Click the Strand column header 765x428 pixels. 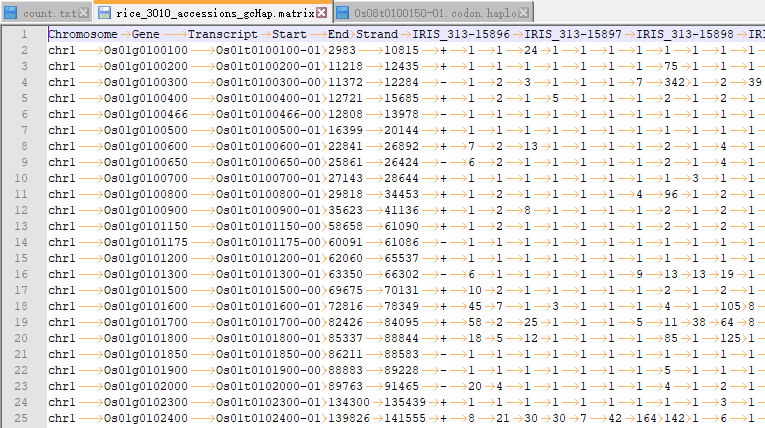pos(377,34)
